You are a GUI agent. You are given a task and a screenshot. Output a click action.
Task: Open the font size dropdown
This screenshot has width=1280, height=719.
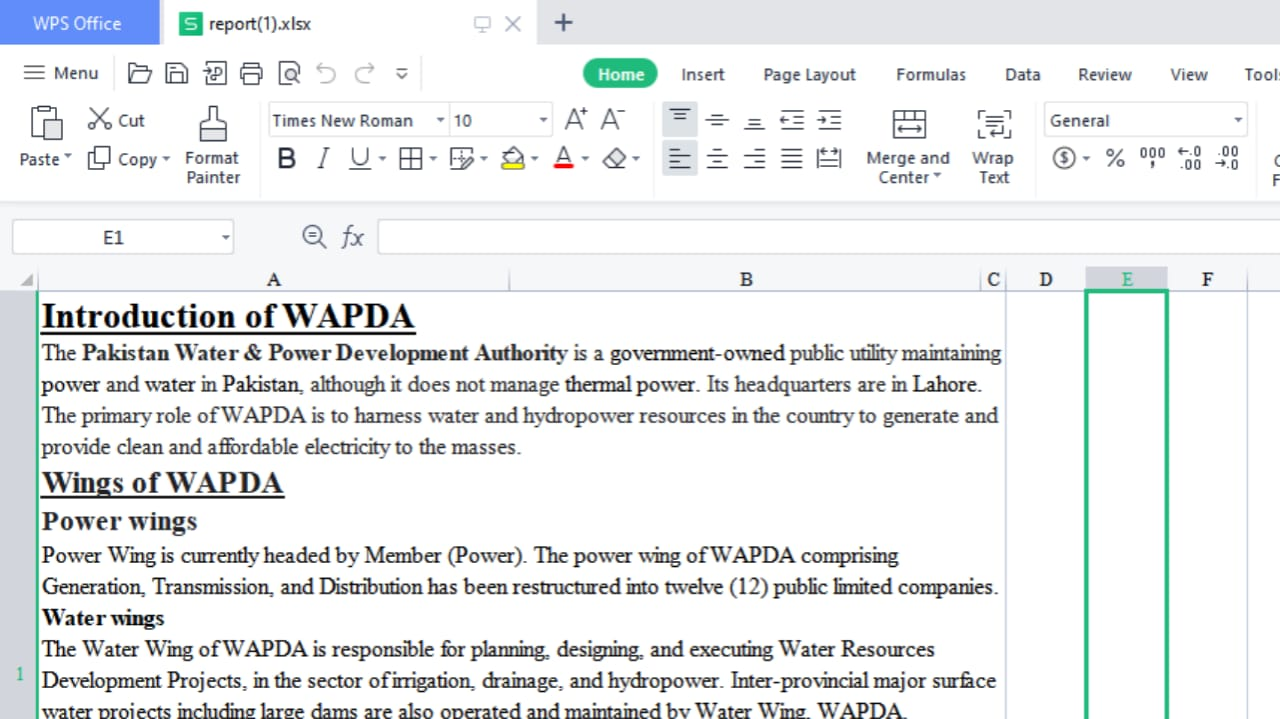(x=542, y=119)
